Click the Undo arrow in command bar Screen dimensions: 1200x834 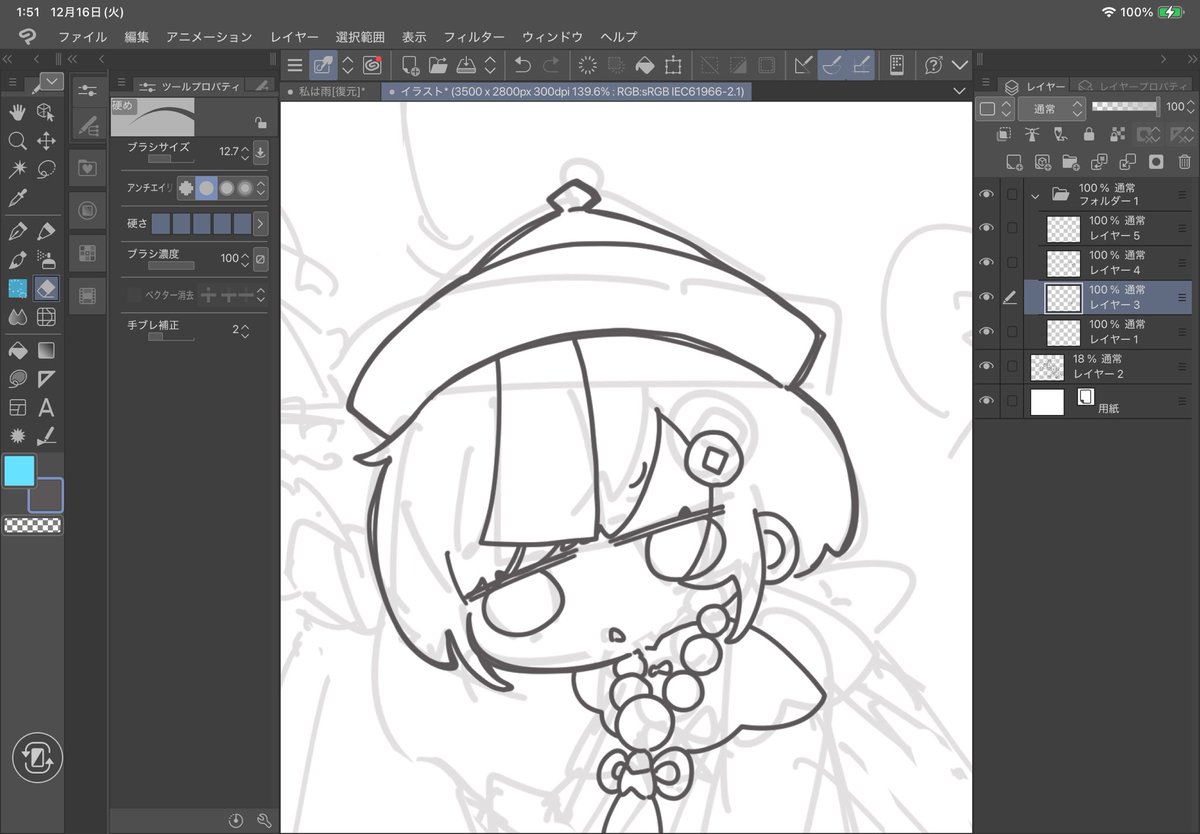tap(522, 65)
